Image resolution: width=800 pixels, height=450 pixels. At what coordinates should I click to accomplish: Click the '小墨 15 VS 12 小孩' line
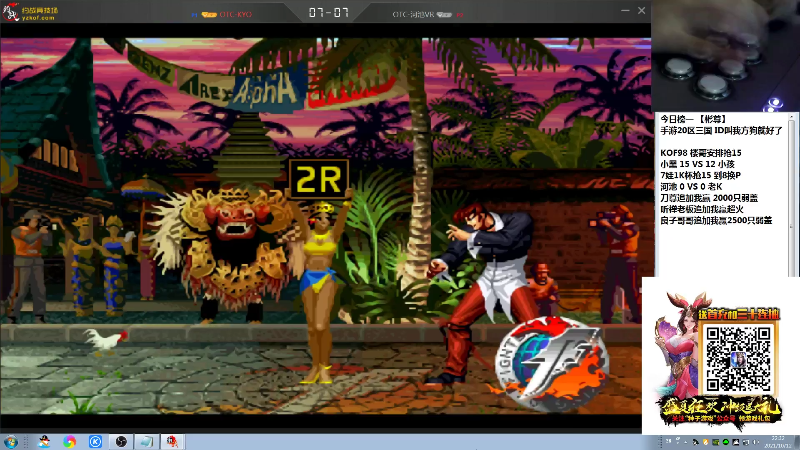[697, 164]
